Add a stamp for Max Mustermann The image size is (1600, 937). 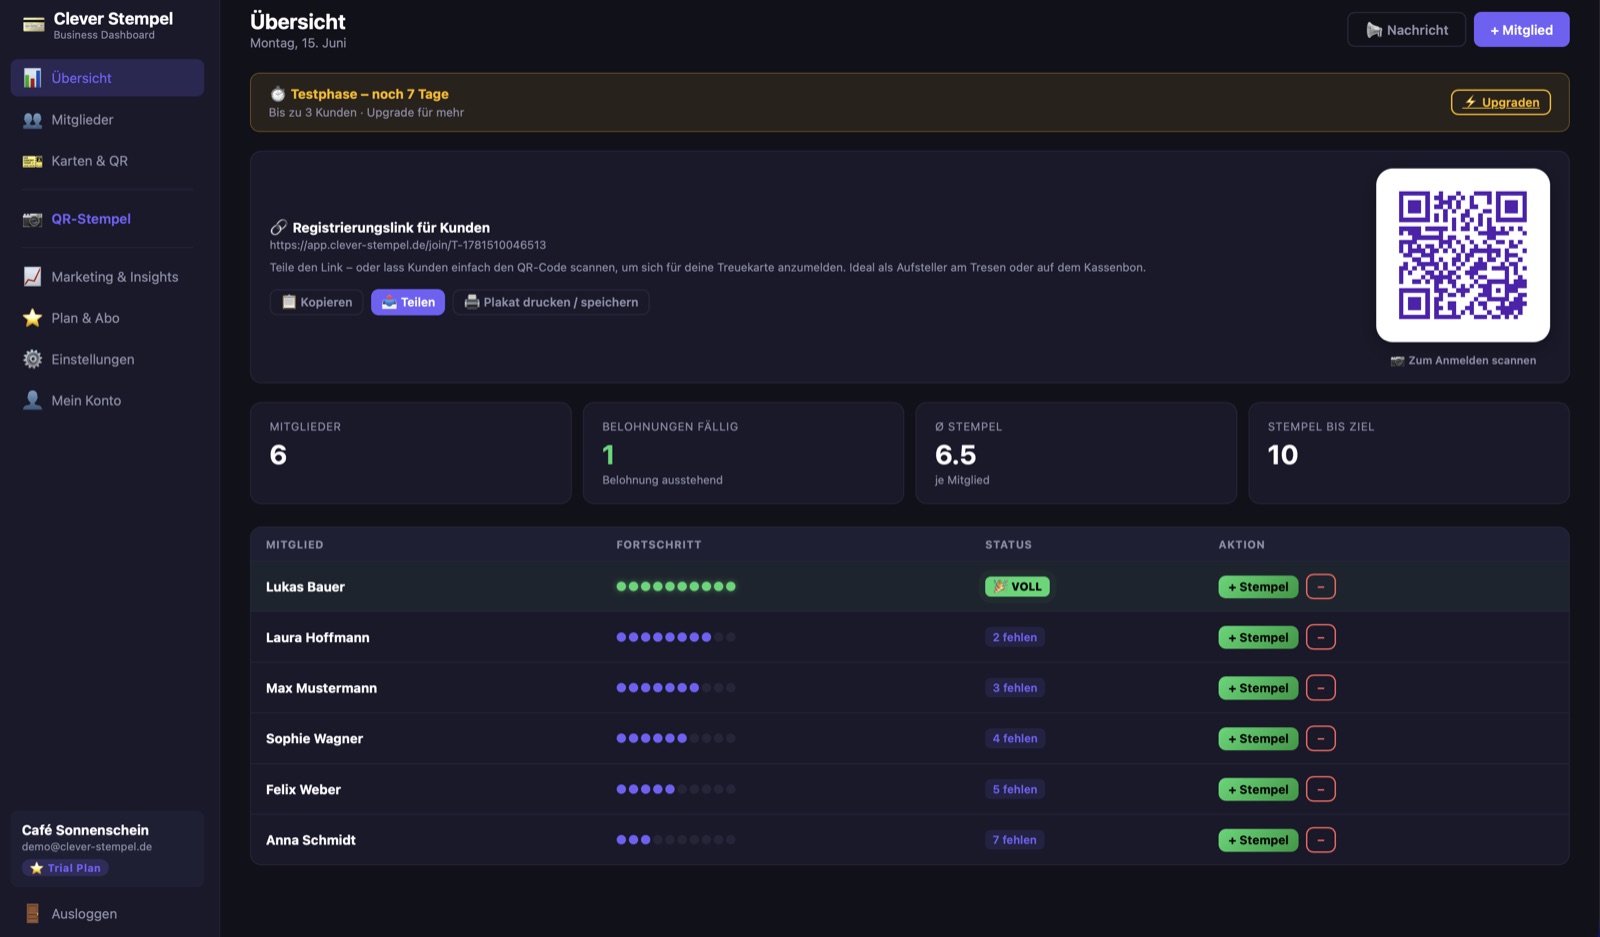[1258, 688]
